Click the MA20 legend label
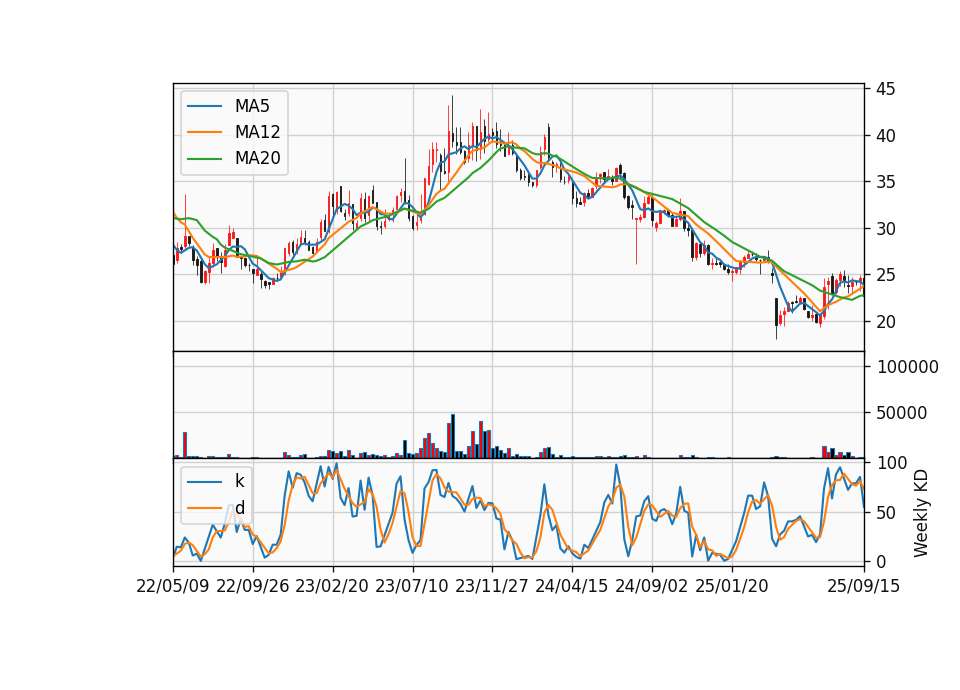960x690 pixels. coord(257,158)
